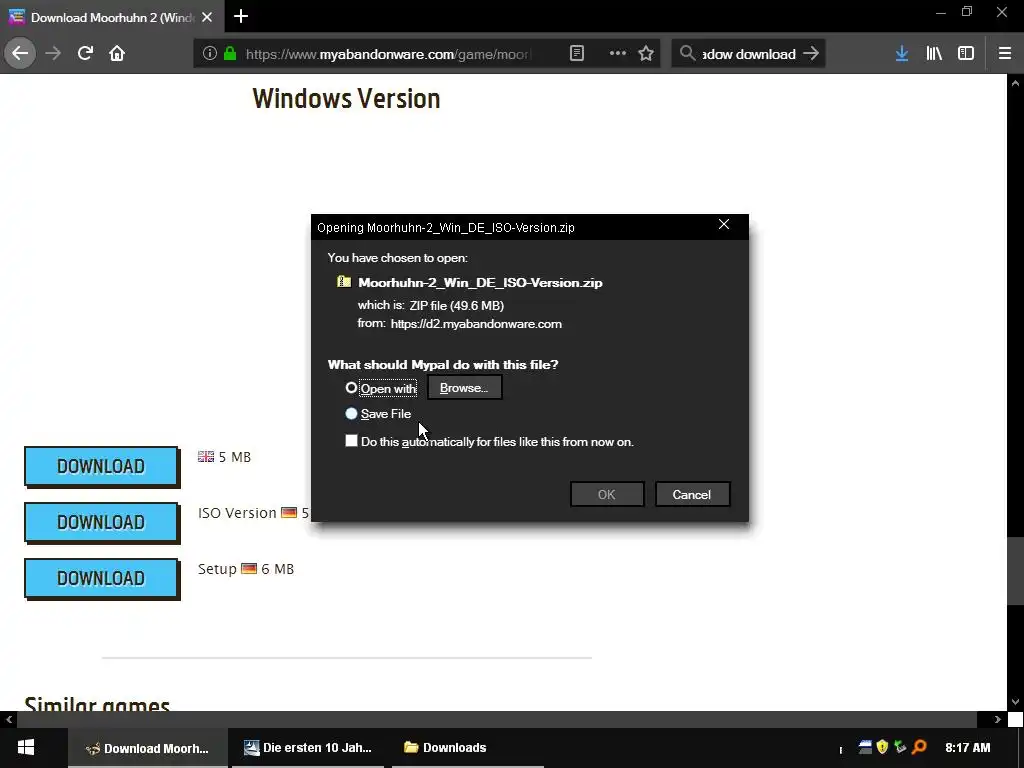Click the forward navigation arrow
This screenshot has height=768, width=1024.
point(53,53)
